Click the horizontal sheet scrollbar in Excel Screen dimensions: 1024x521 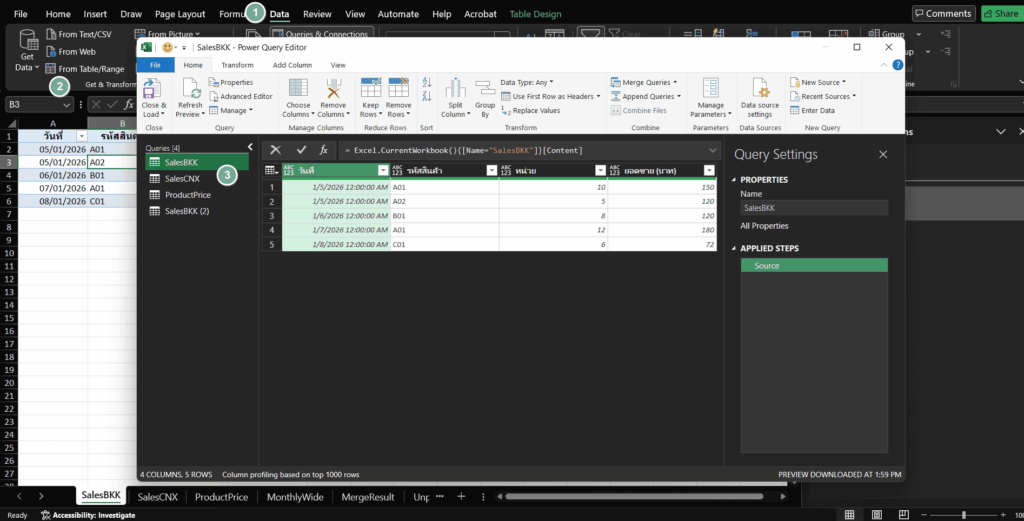[x=633, y=497]
